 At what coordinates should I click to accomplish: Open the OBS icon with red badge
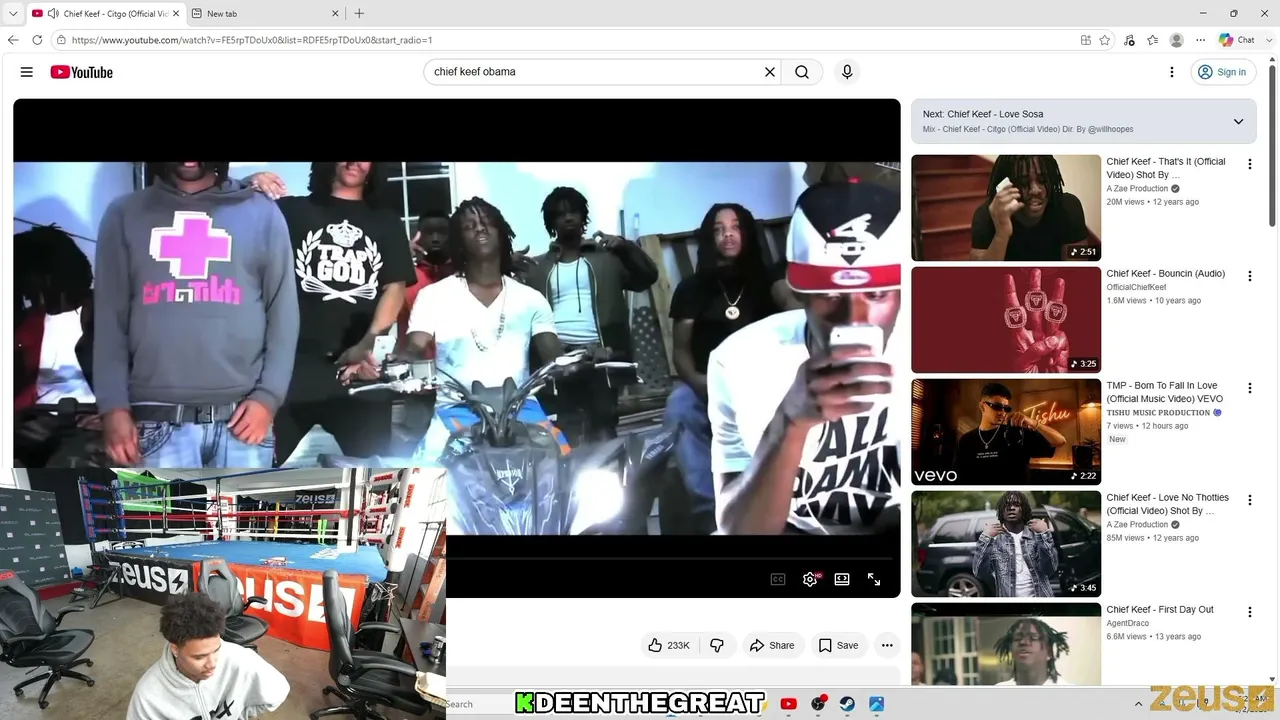[818, 704]
